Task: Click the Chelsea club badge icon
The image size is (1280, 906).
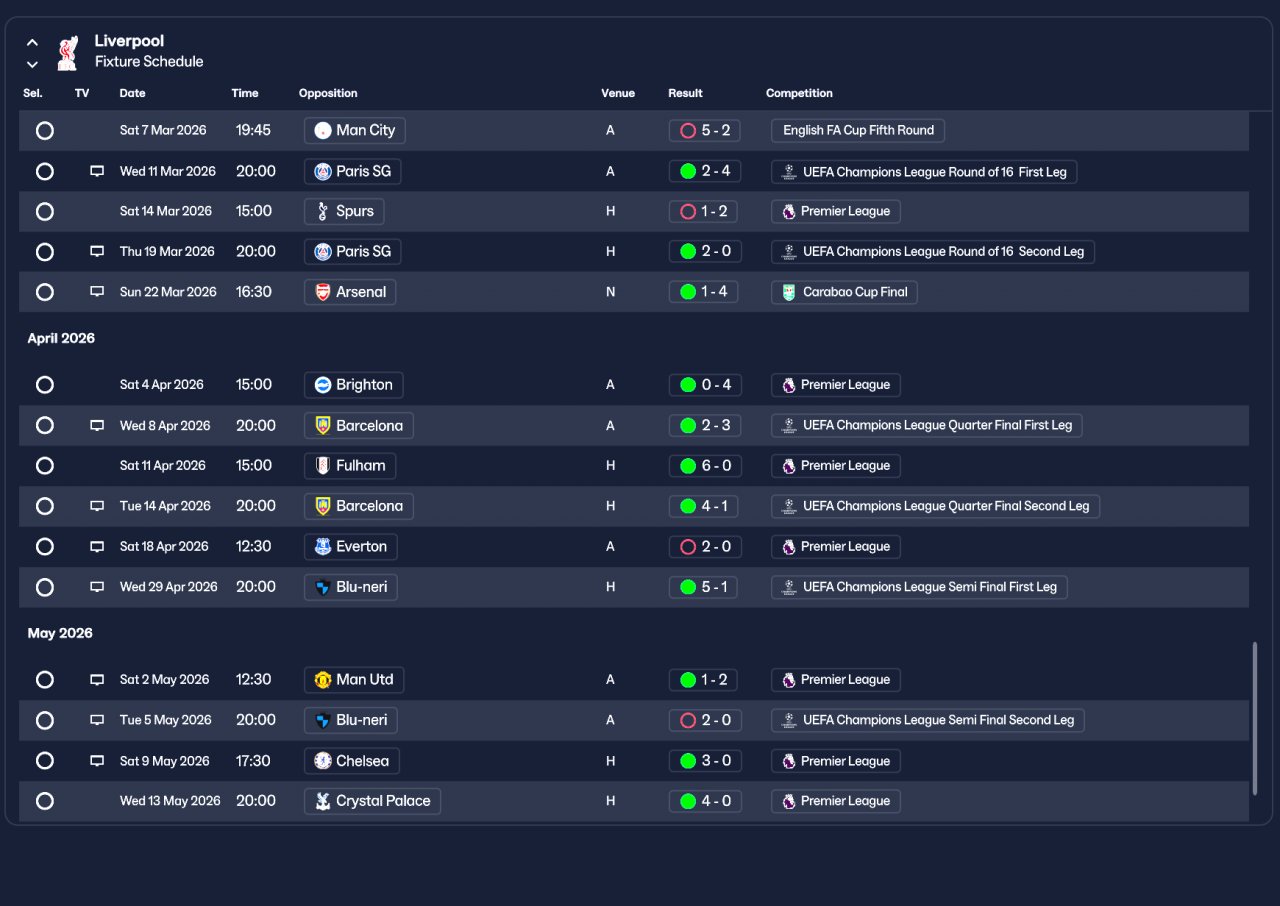Action: [x=322, y=761]
